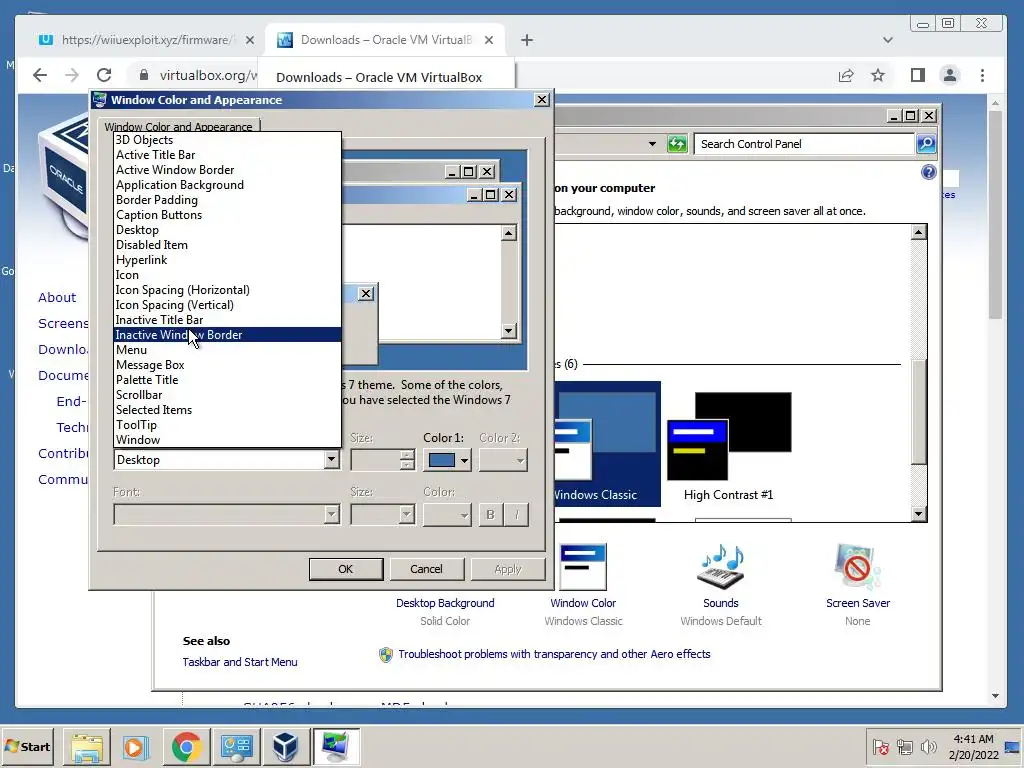This screenshot has height=768, width=1024.
Task: Open new Chrome tab
Action: tap(527, 40)
